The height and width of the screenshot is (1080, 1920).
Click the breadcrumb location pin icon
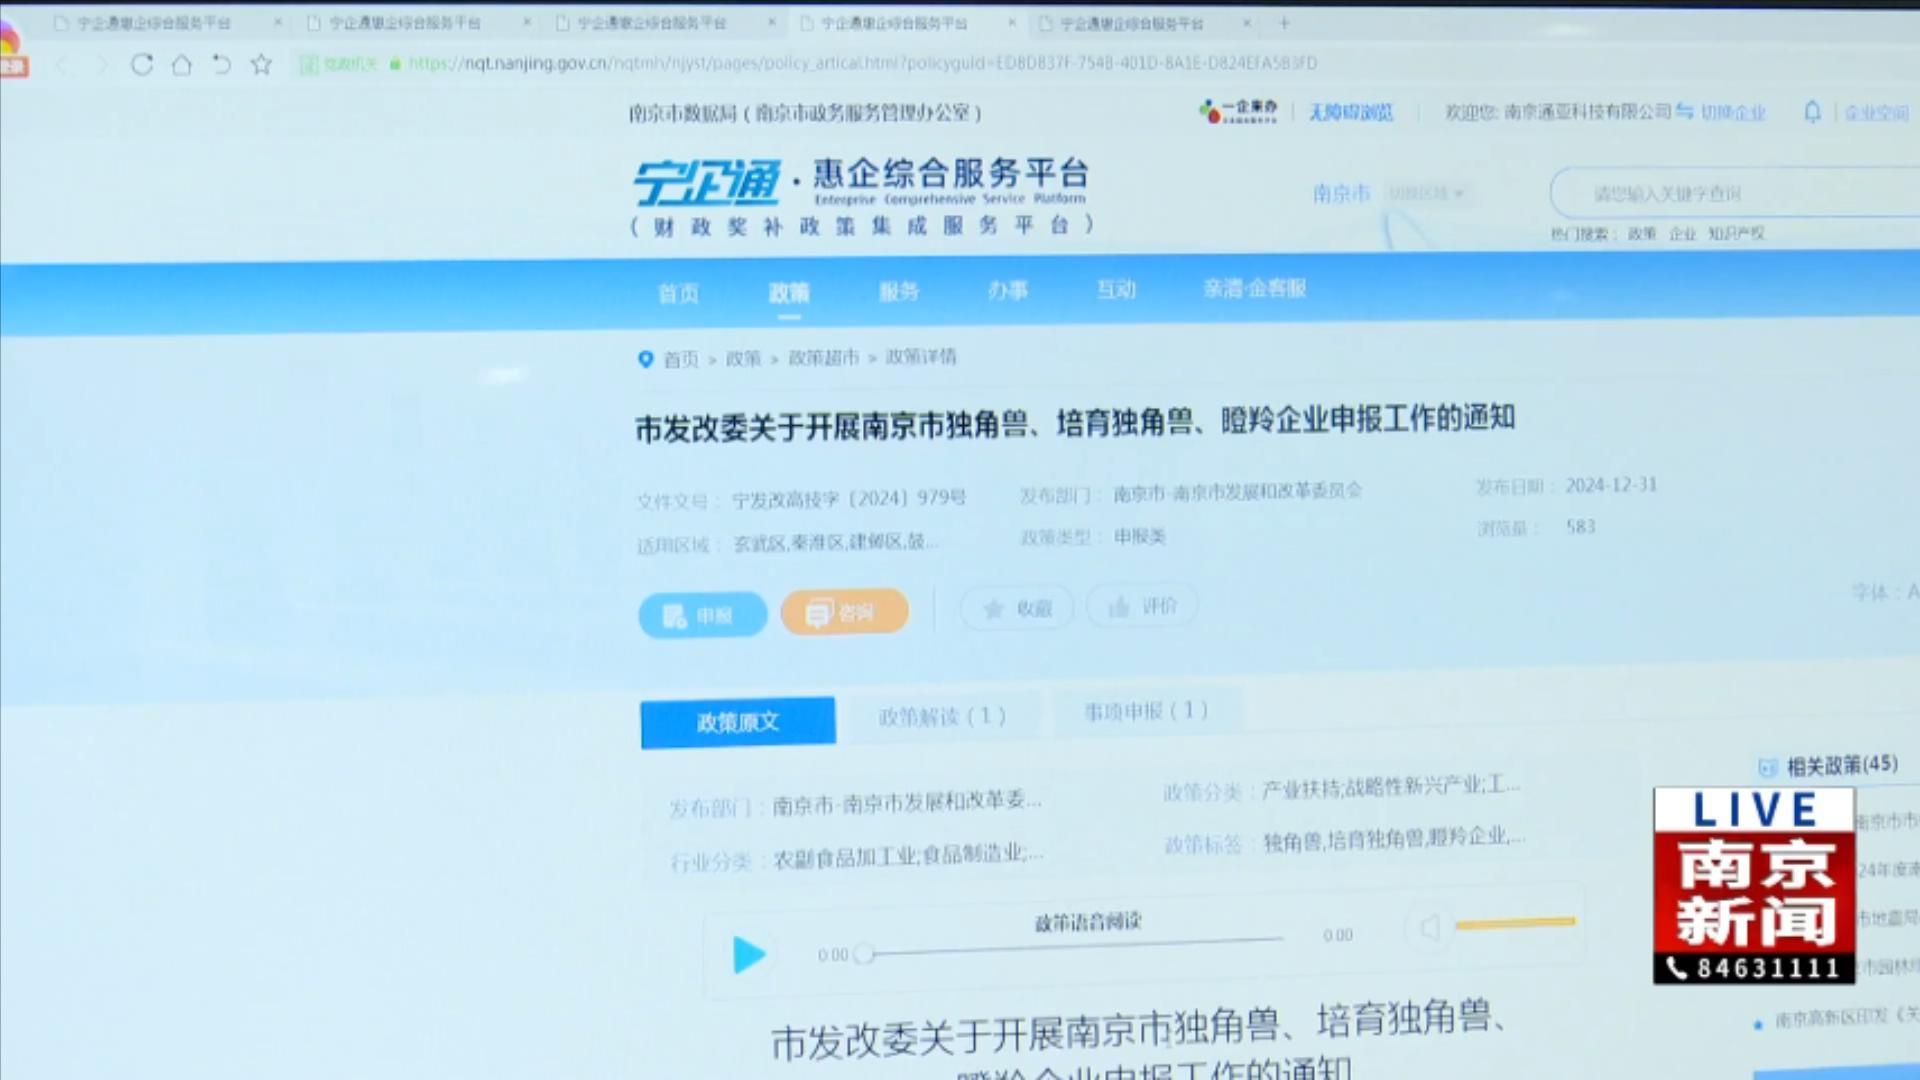point(646,359)
